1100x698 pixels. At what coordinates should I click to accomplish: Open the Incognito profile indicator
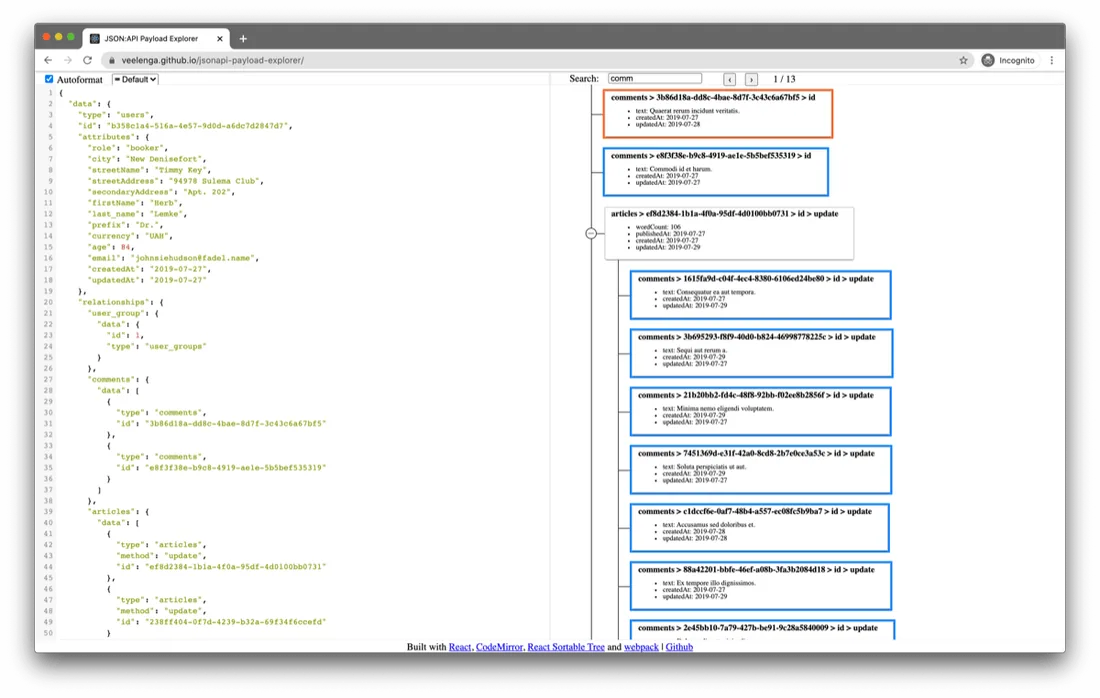(x=1008, y=60)
